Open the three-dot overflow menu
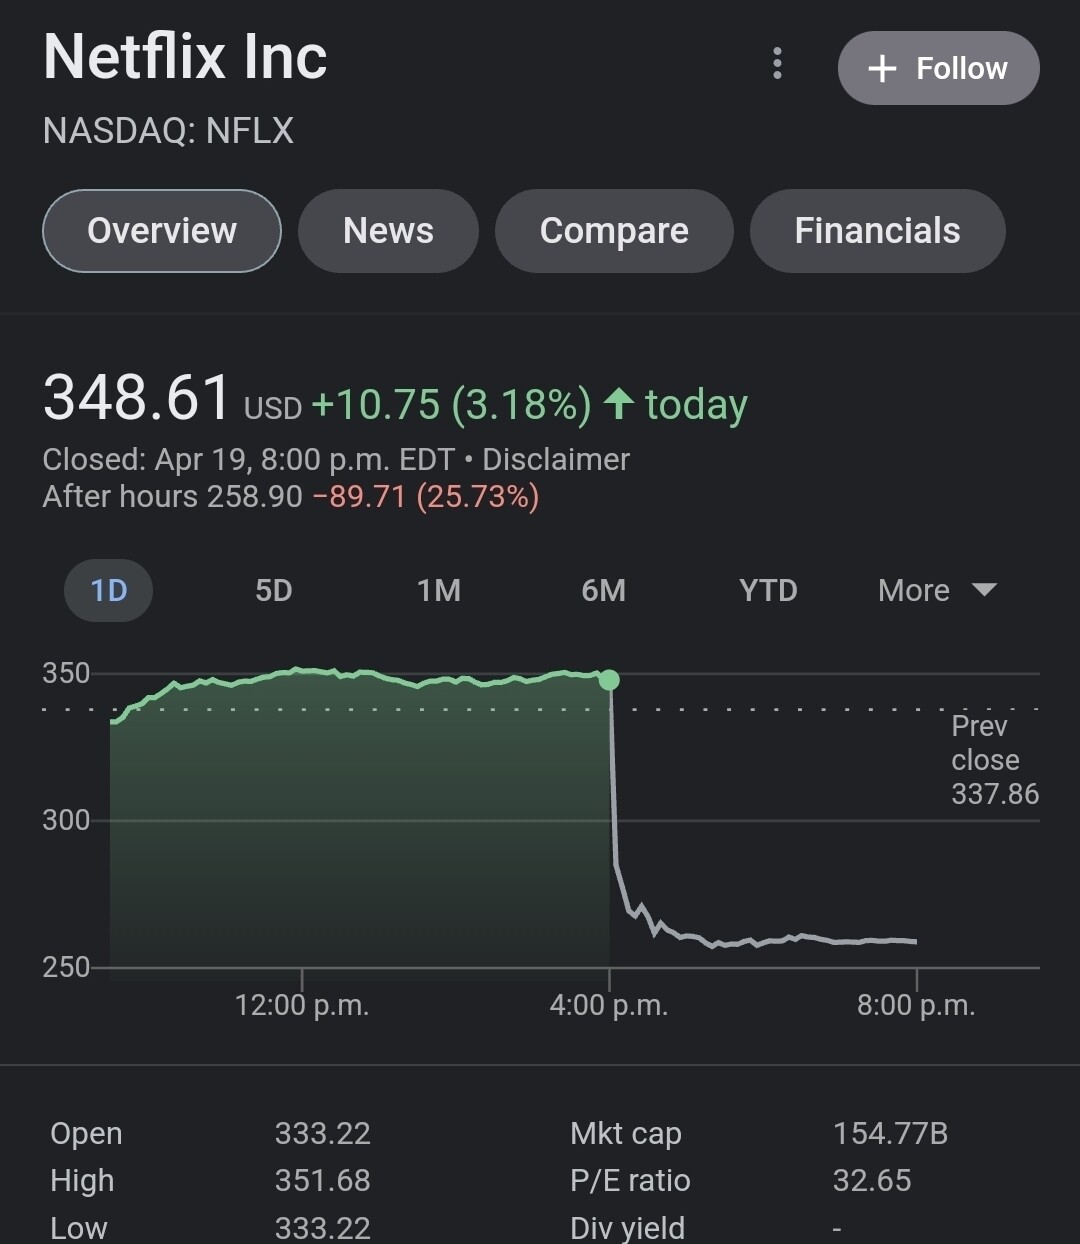The image size is (1080, 1244). tap(777, 64)
